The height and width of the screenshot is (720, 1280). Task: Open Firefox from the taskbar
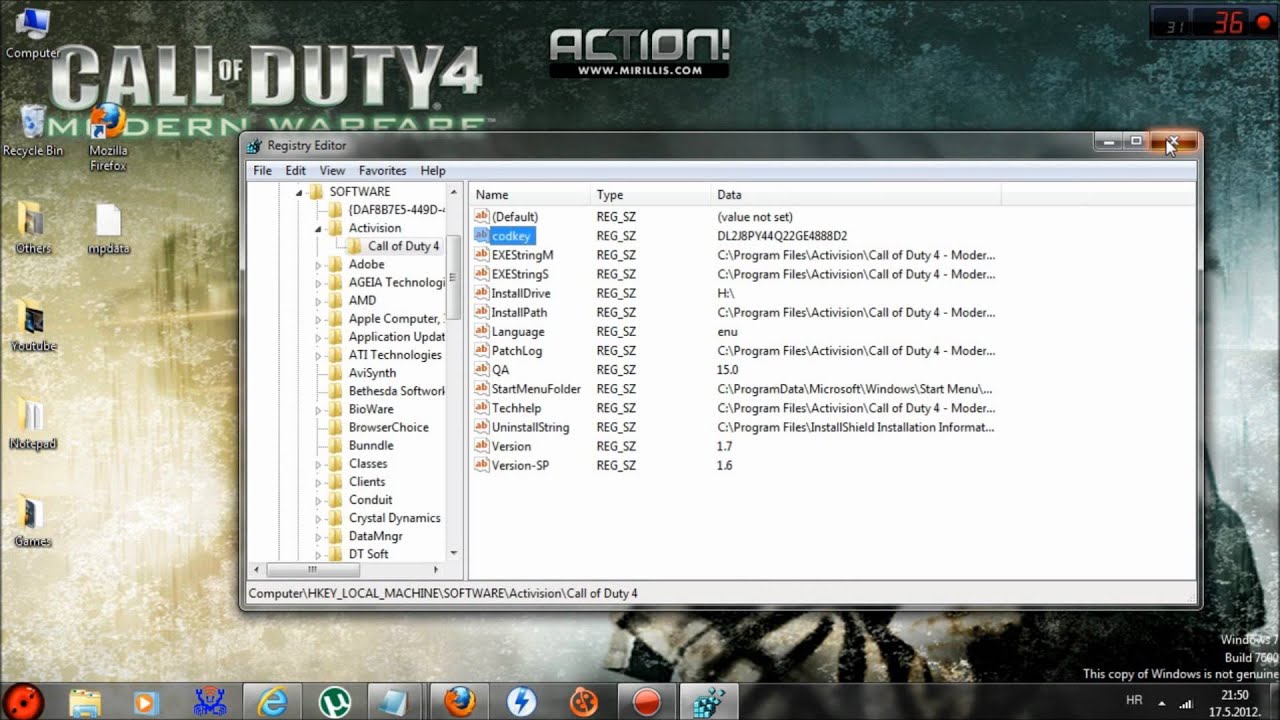click(x=459, y=702)
